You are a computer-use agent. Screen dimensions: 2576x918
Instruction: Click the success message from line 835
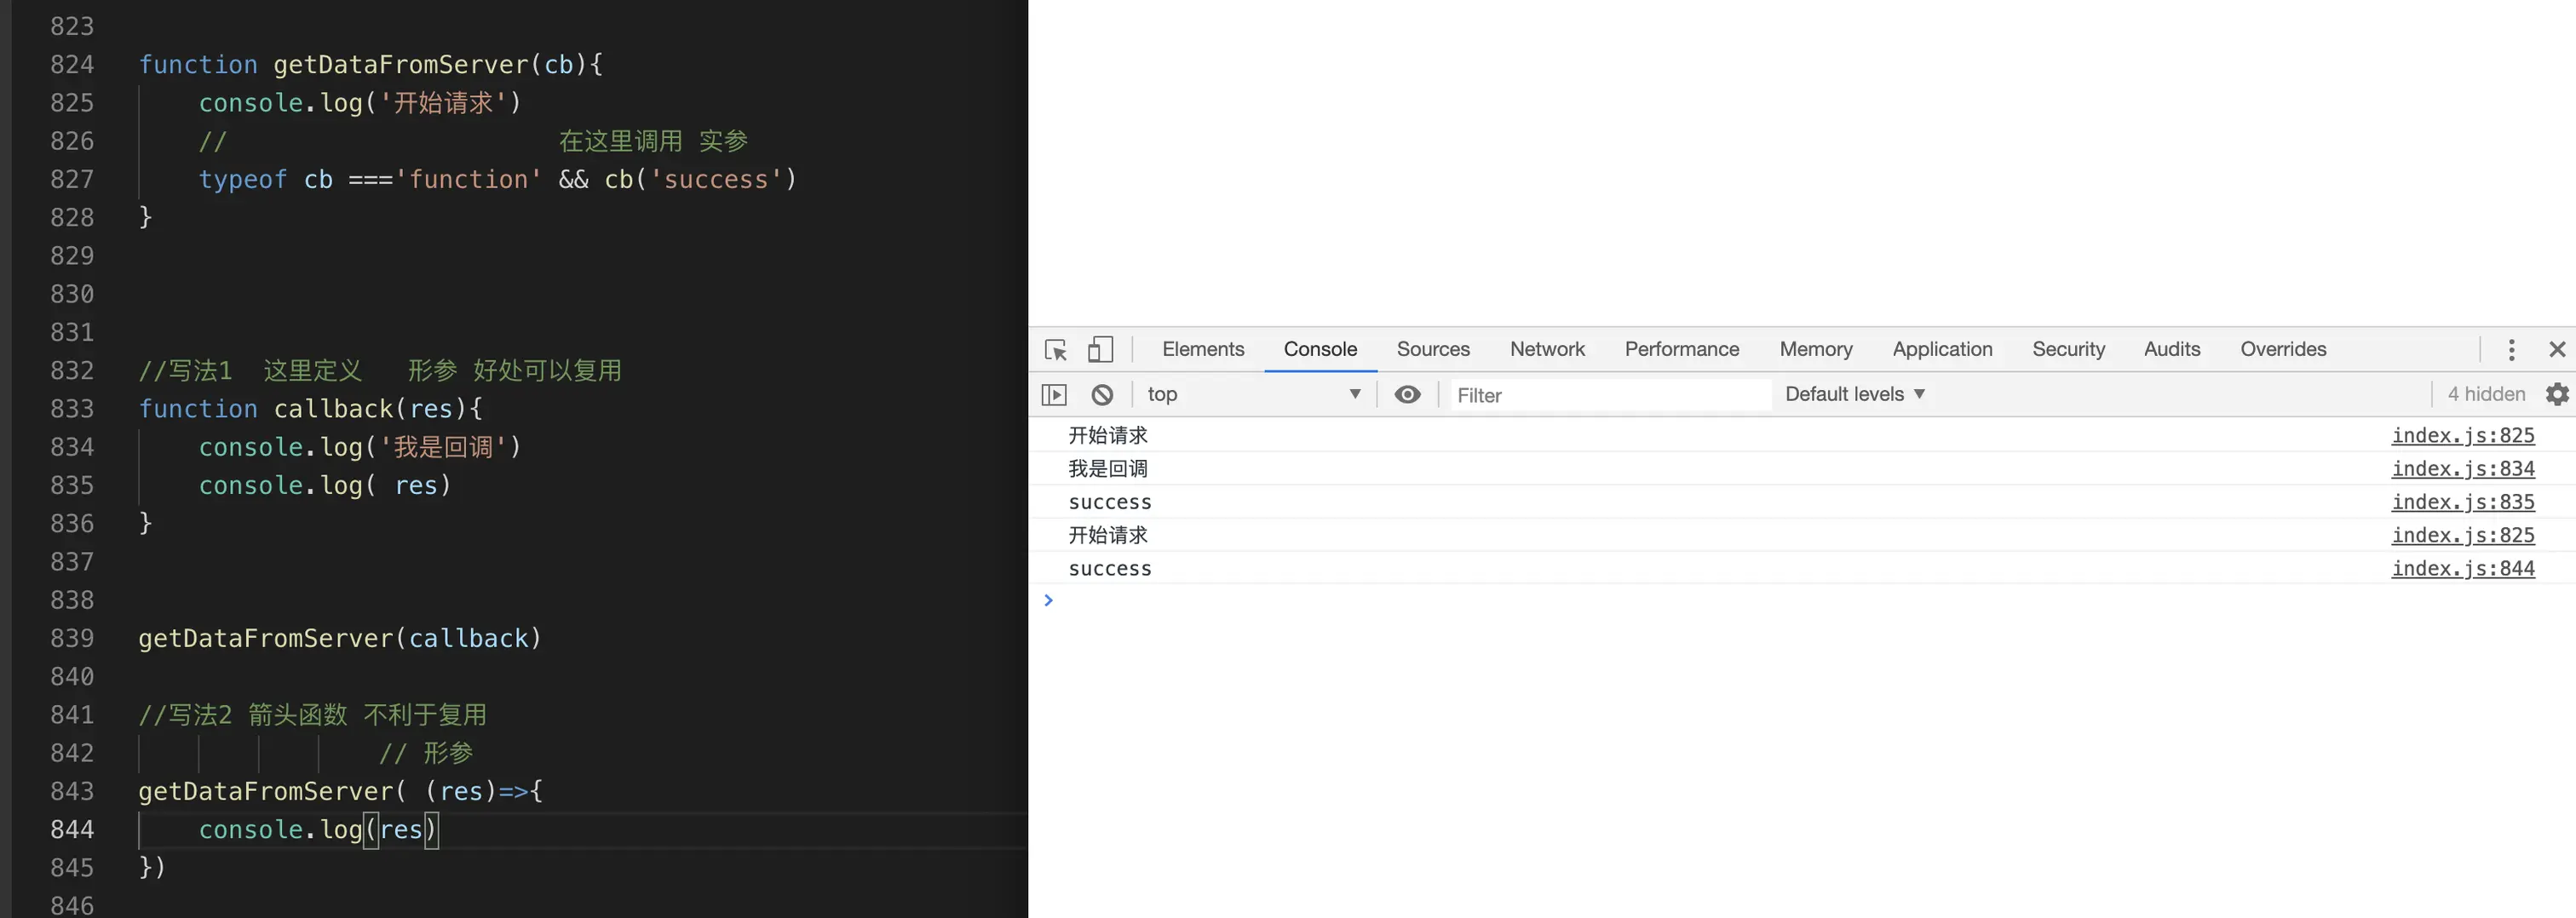(x=1110, y=502)
